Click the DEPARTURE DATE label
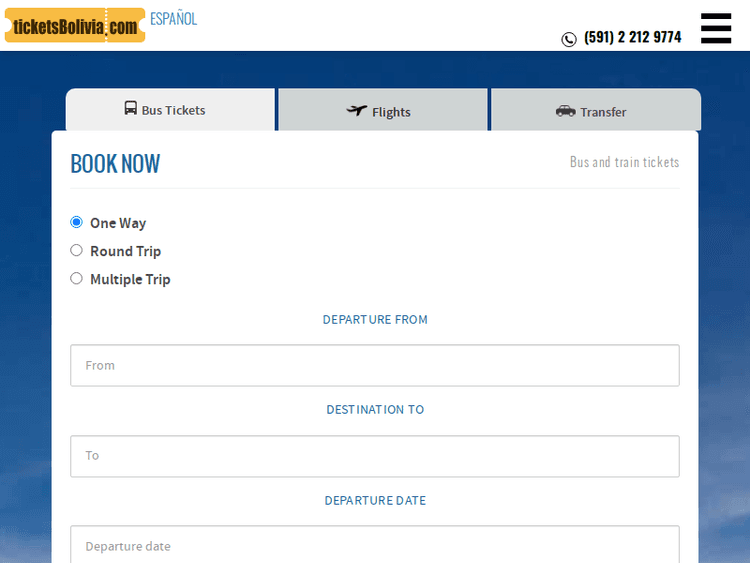750x563 pixels. click(375, 500)
